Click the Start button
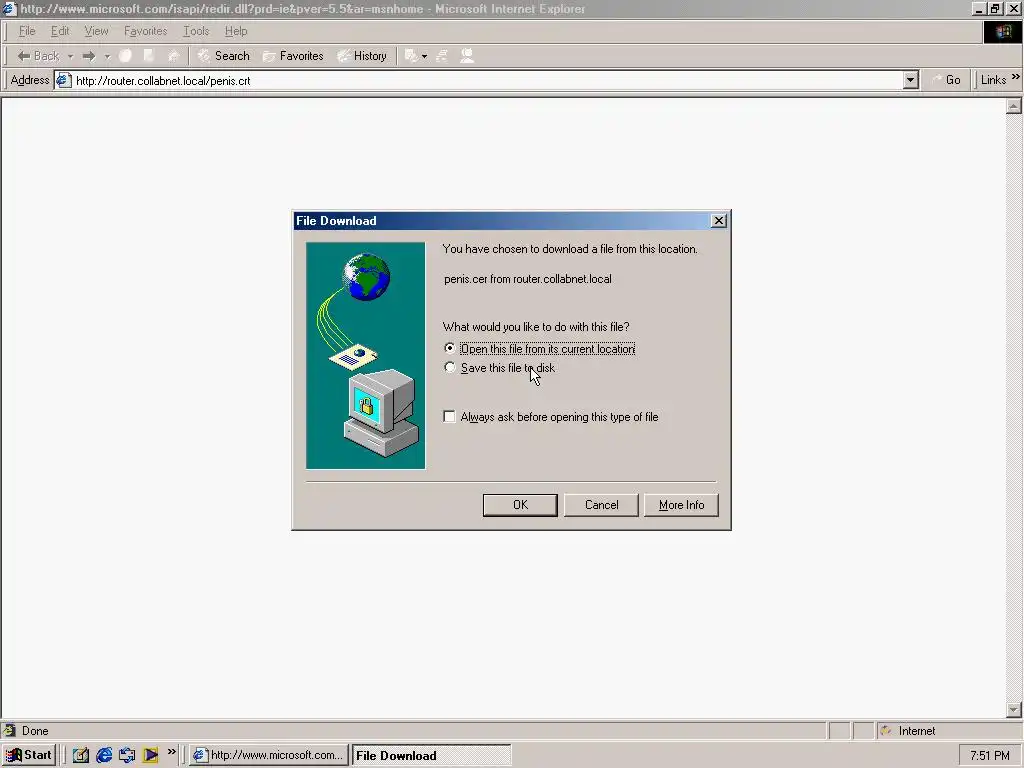1024x768 pixels. click(28, 755)
